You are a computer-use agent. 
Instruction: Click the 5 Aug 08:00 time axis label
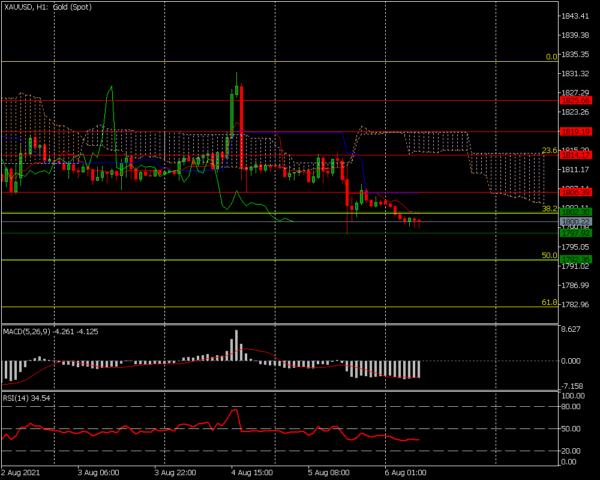[x=329, y=473]
